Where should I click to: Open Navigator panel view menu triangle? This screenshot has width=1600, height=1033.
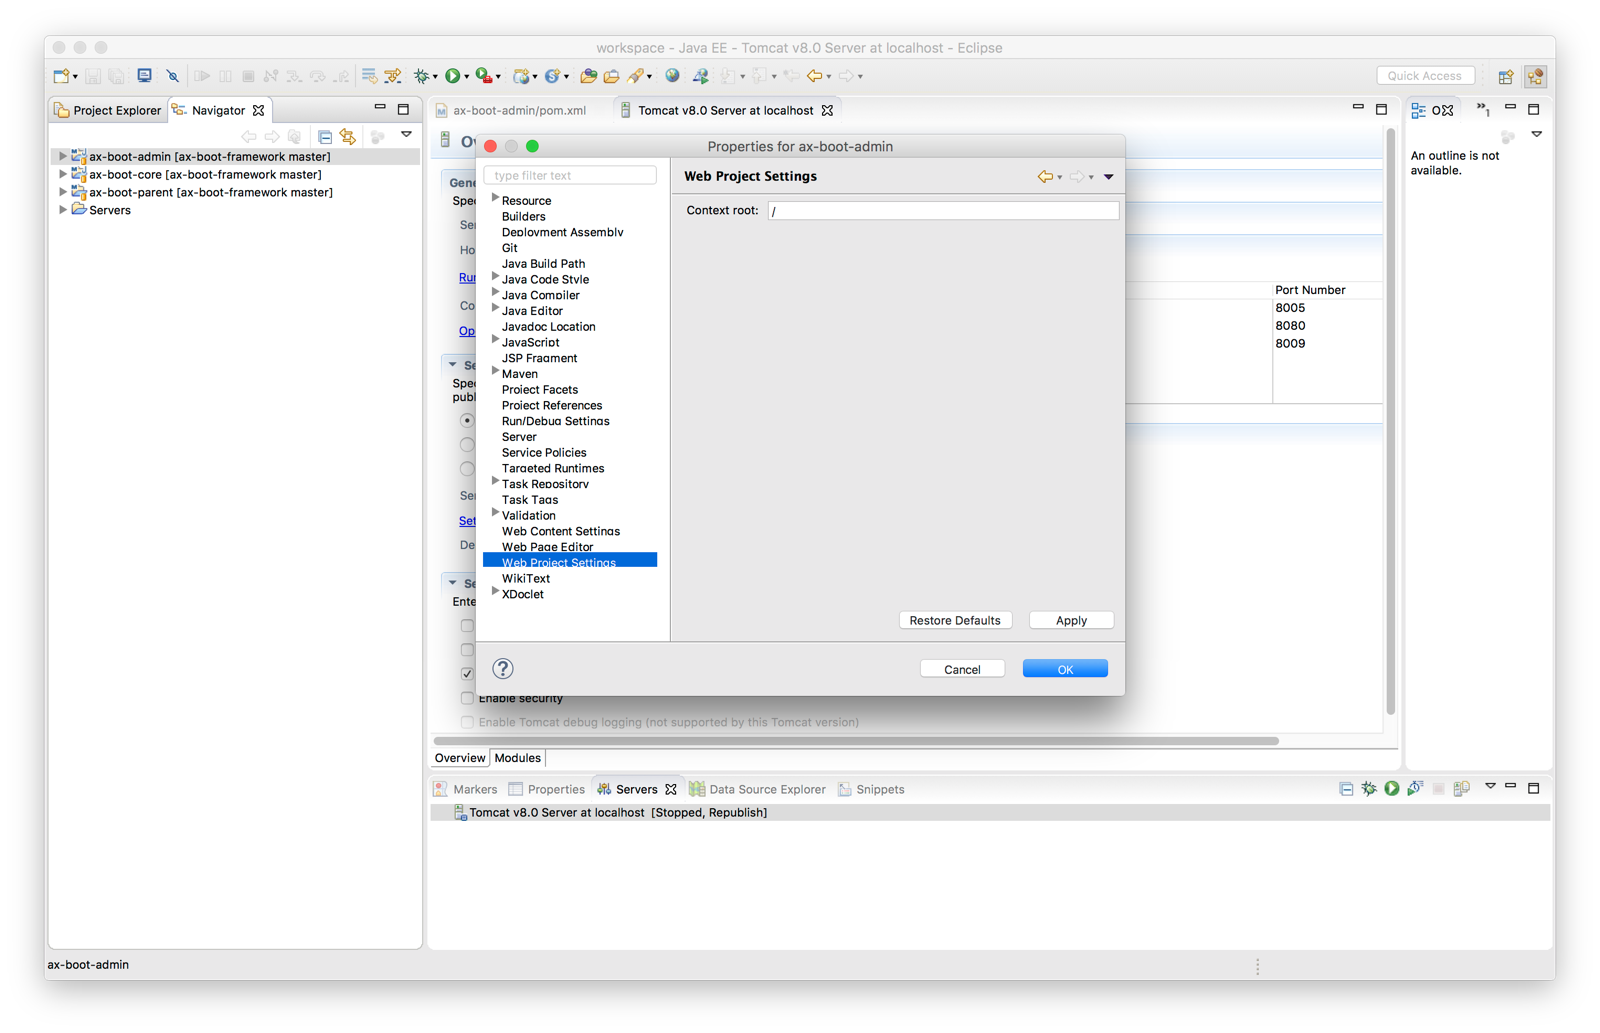pos(406,135)
